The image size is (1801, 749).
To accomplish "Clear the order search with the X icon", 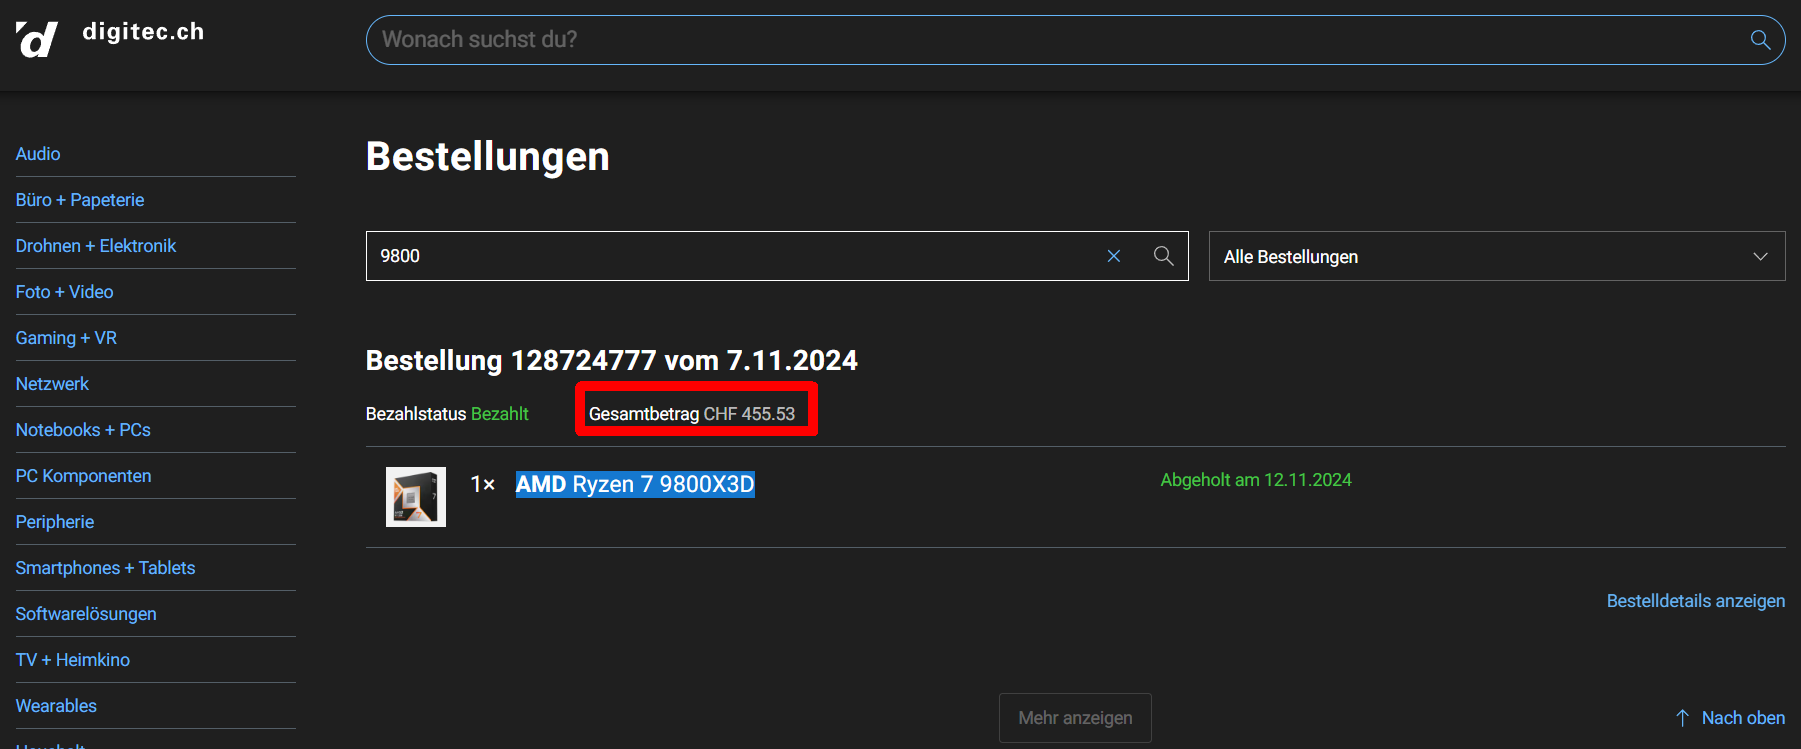I will click(1114, 256).
